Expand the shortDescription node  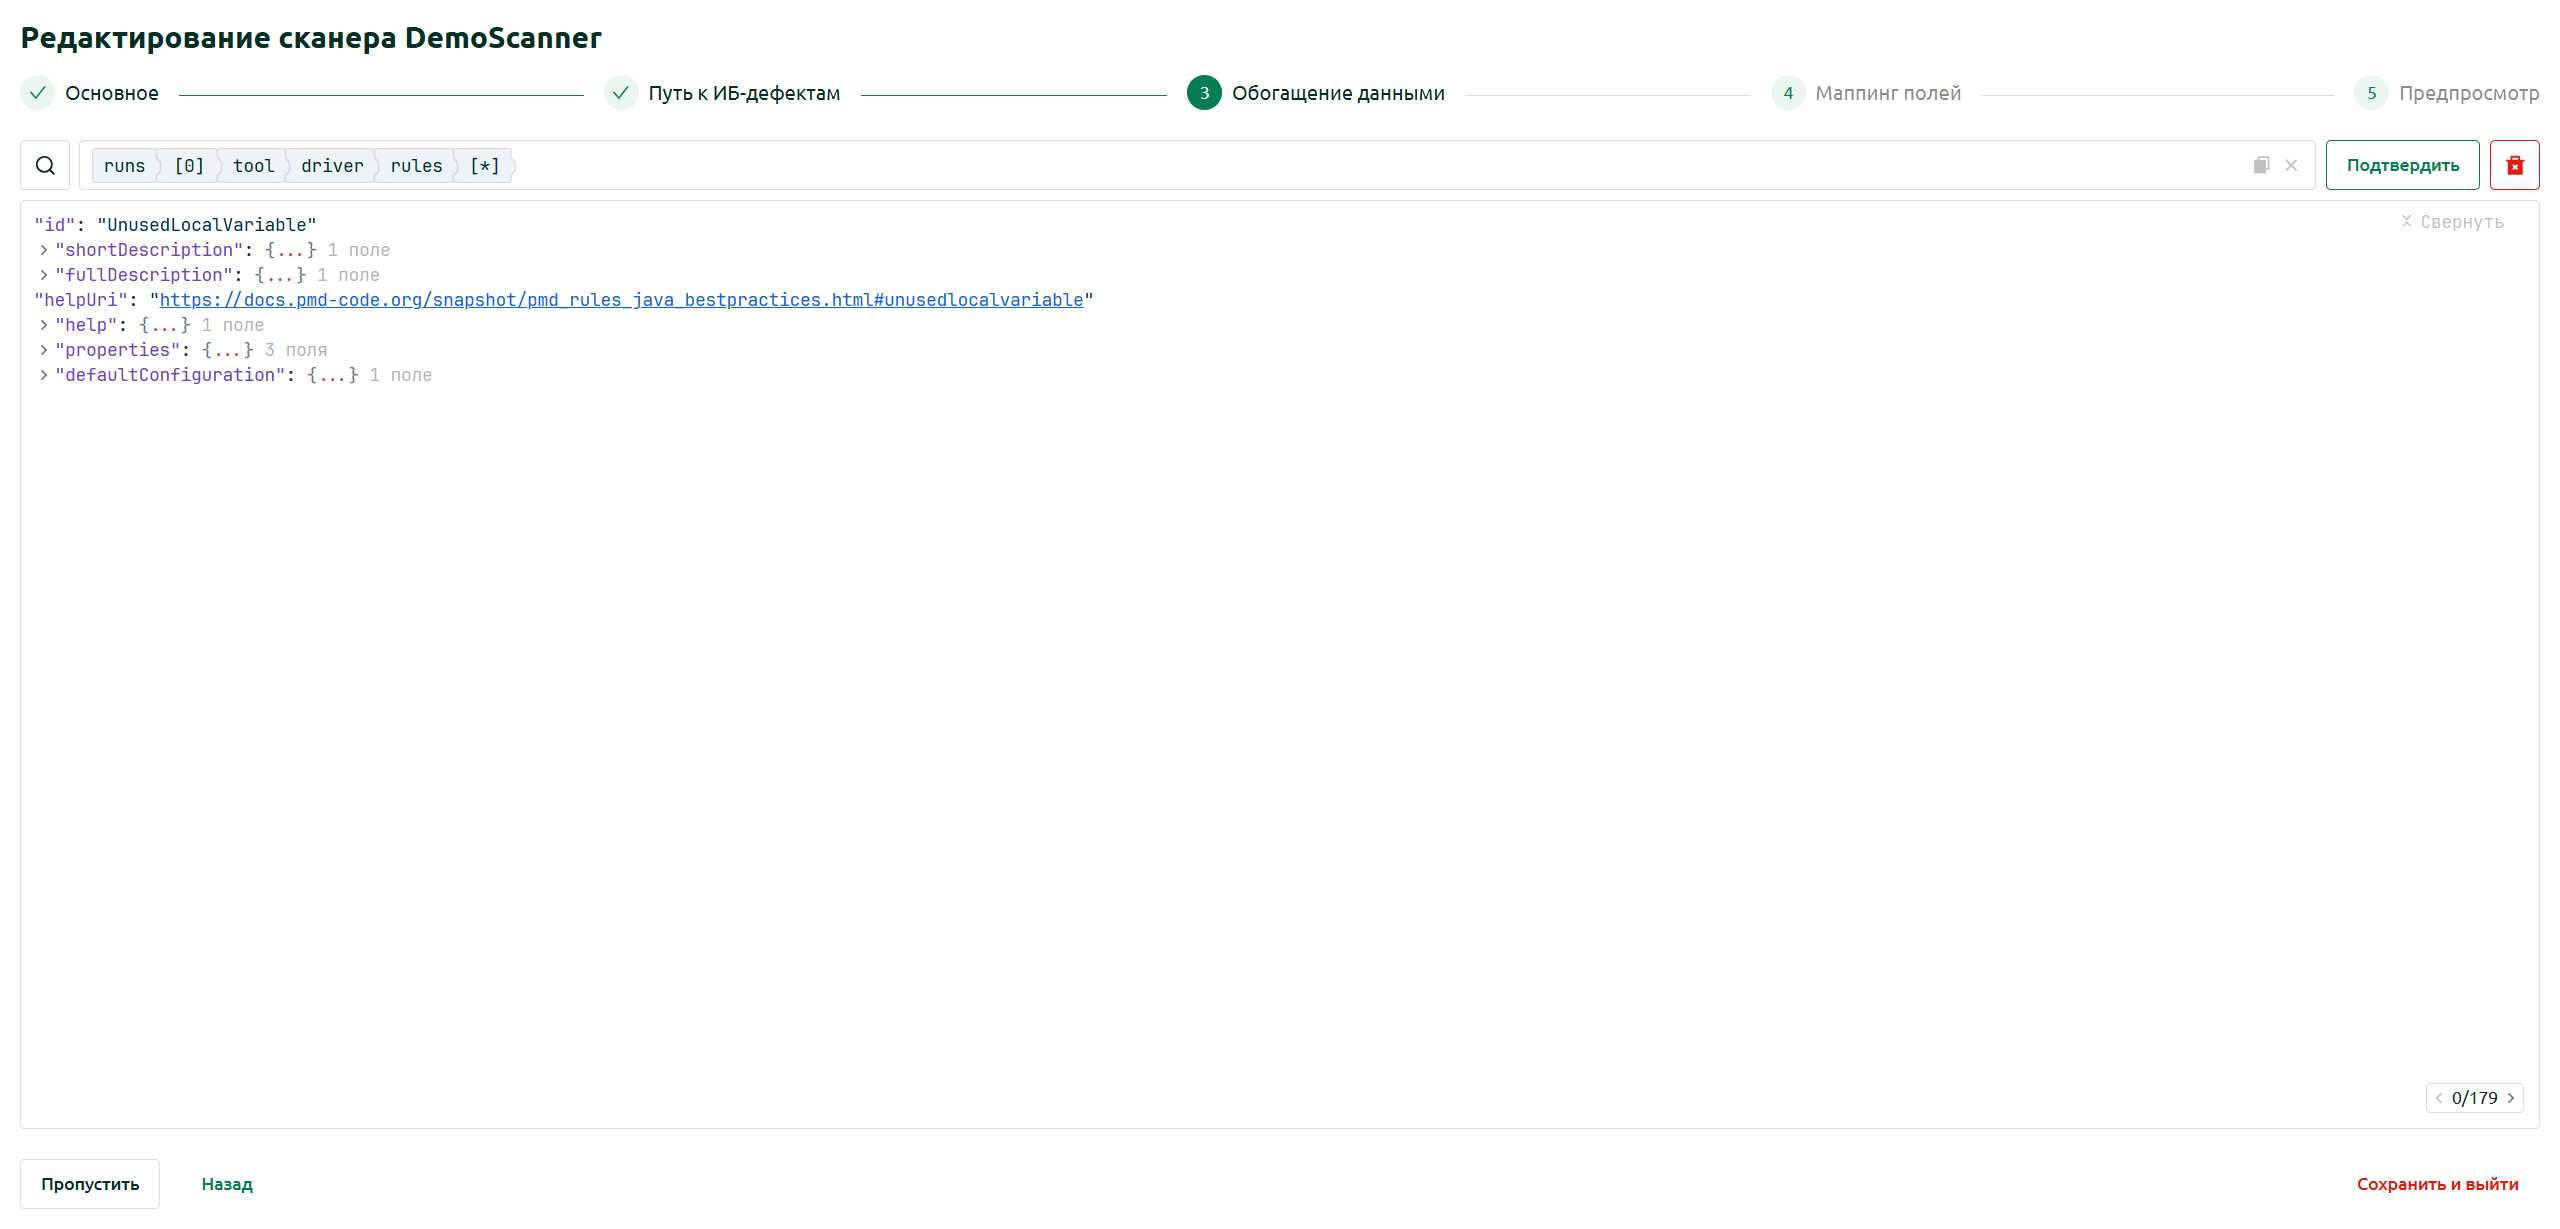click(x=44, y=250)
